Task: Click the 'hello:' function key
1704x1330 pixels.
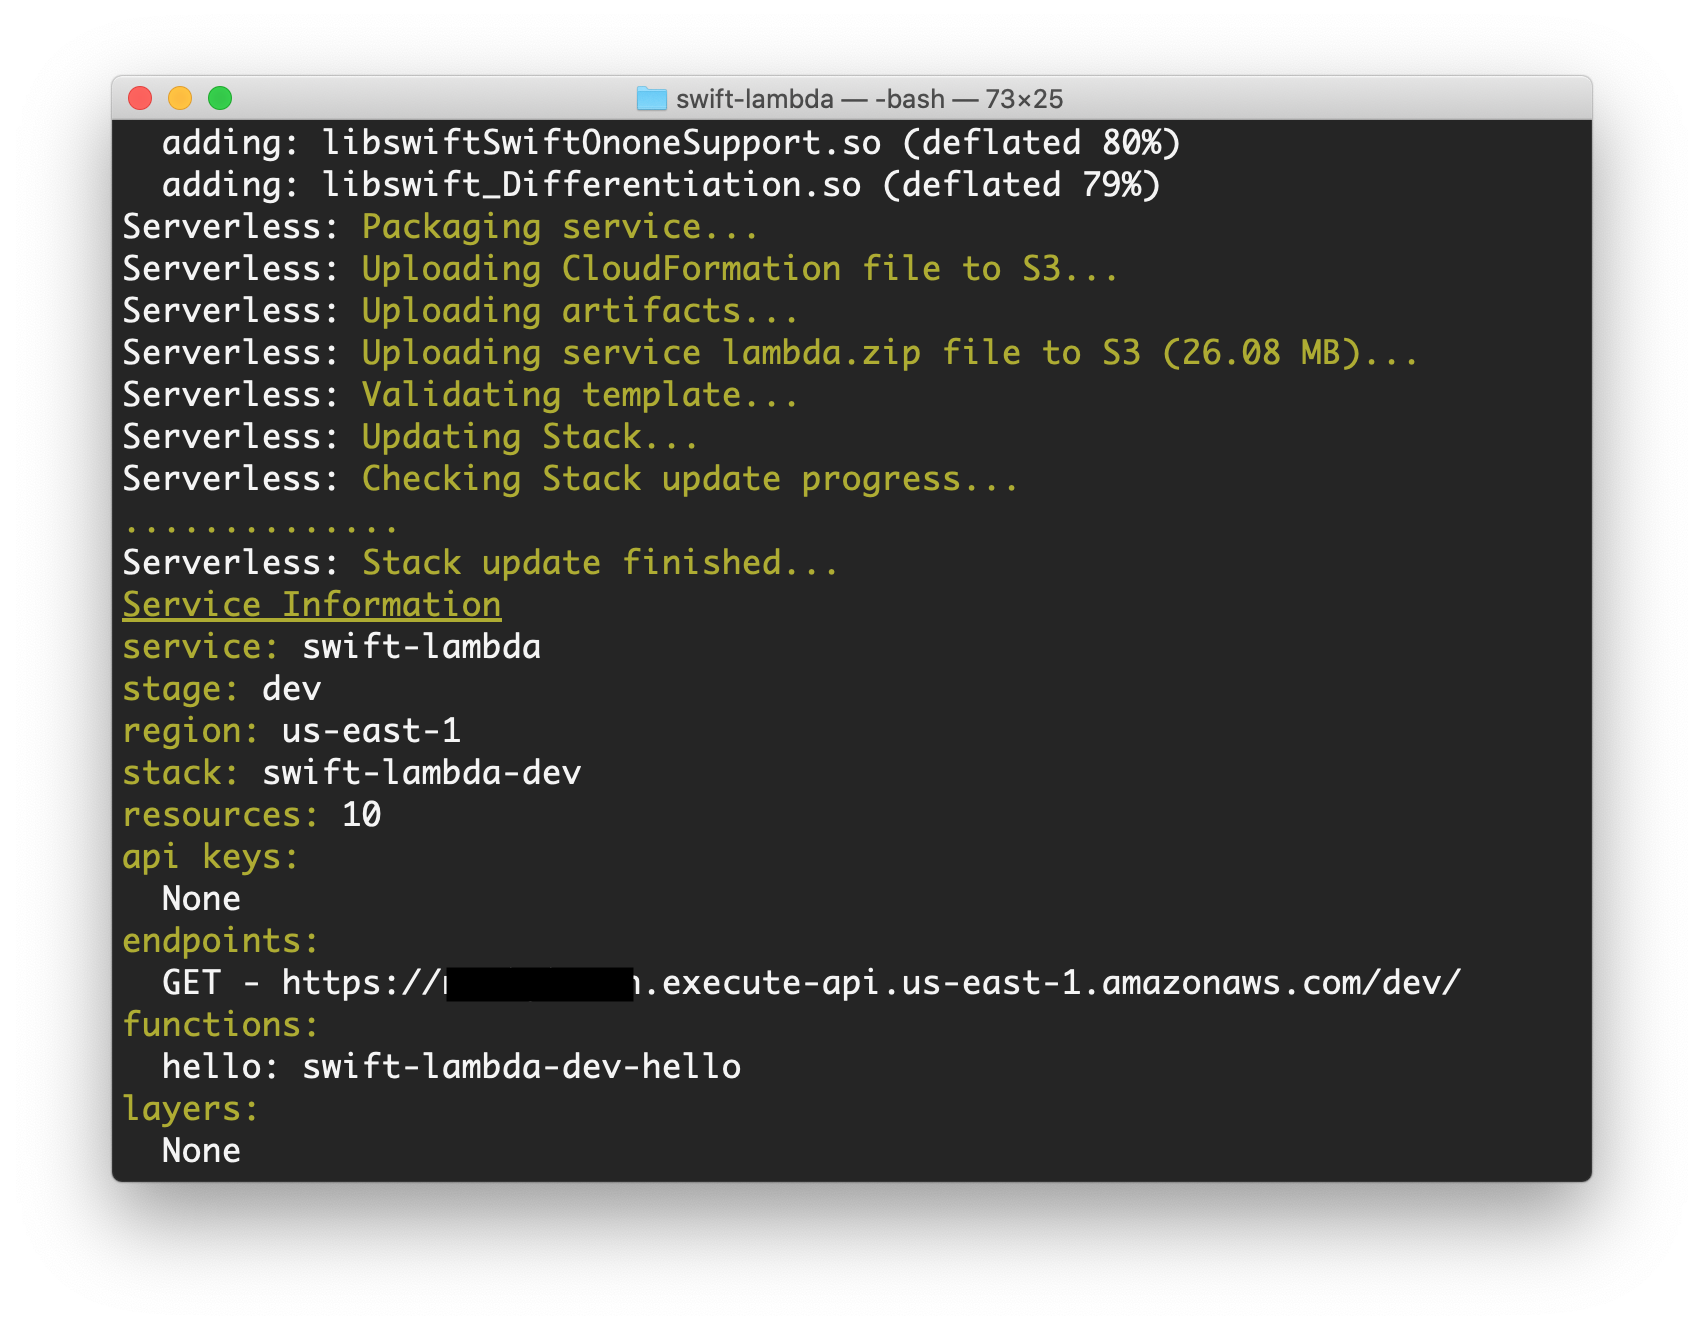Action: 222,1067
